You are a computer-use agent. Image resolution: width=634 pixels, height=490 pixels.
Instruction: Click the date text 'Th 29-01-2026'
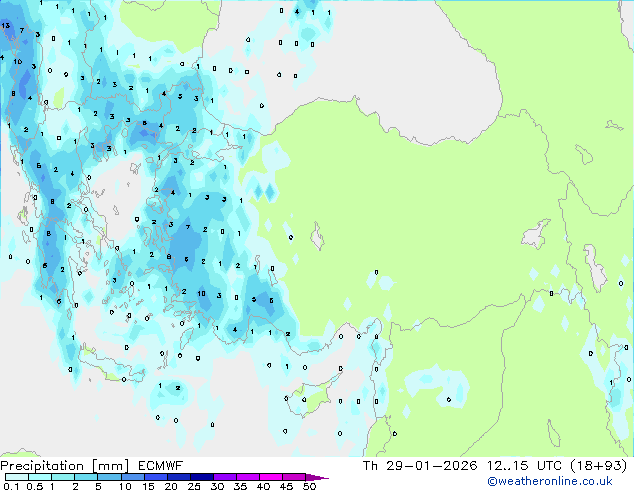[x=420, y=466]
